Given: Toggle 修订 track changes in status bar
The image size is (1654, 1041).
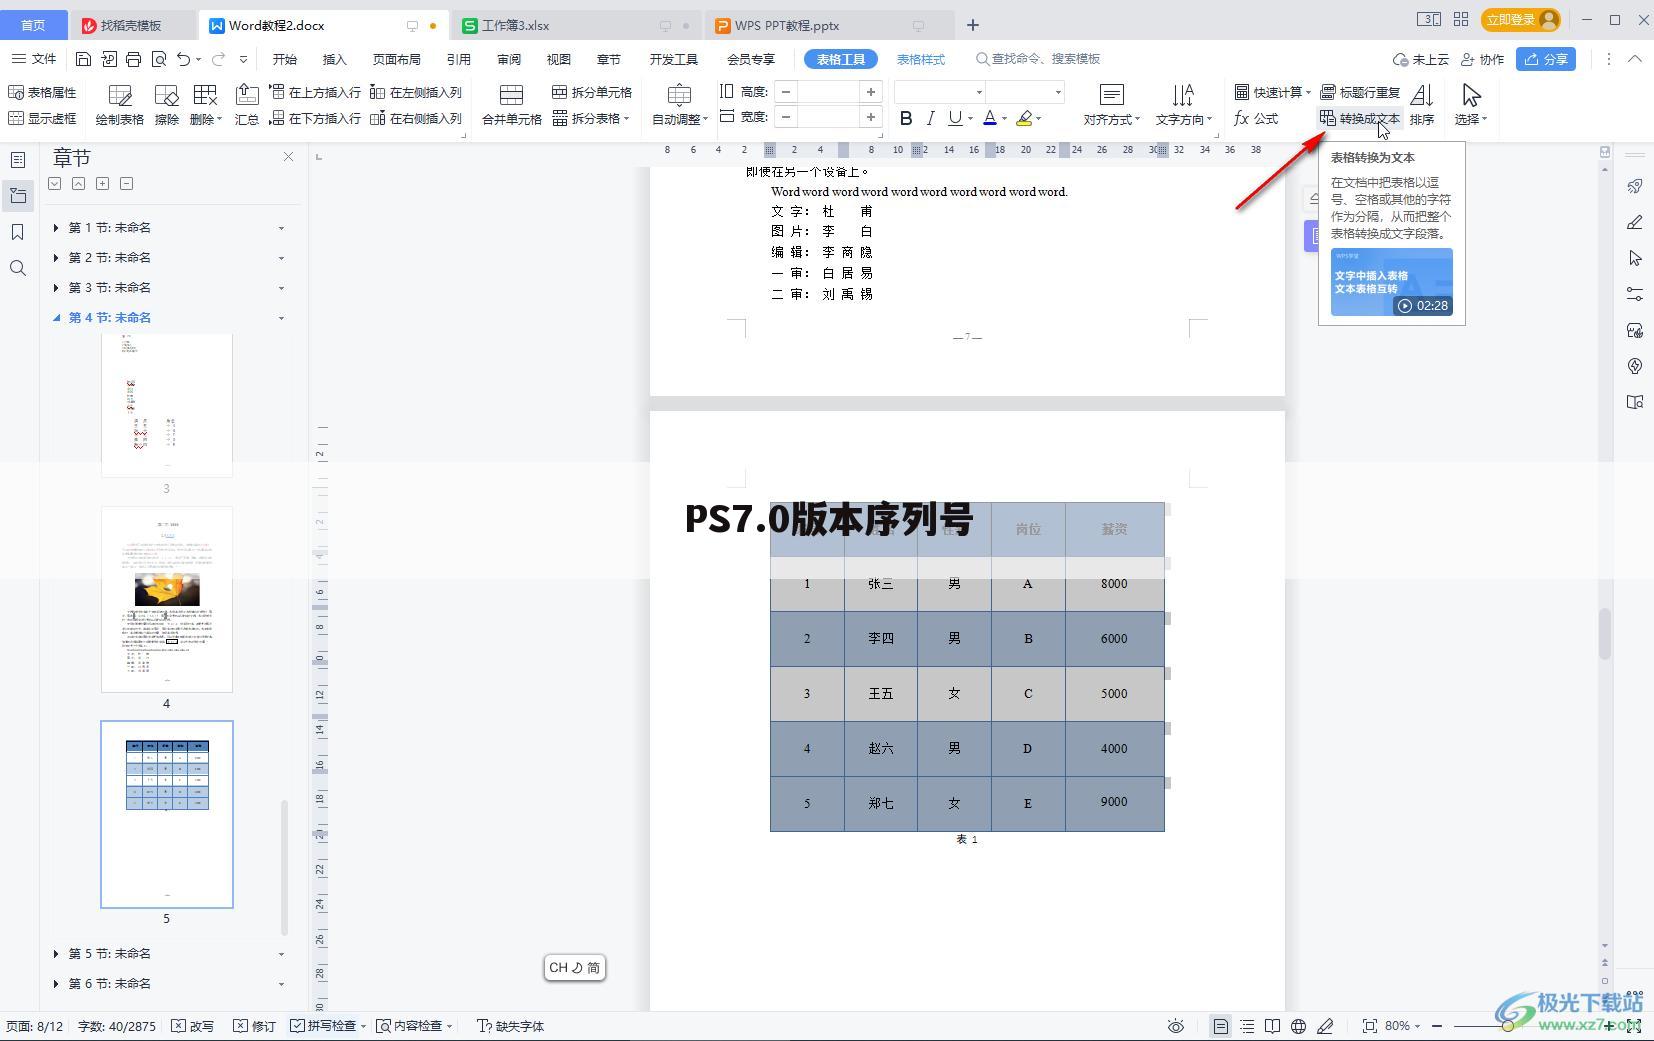Looking at the screenshot, I should pos(255,1026).
